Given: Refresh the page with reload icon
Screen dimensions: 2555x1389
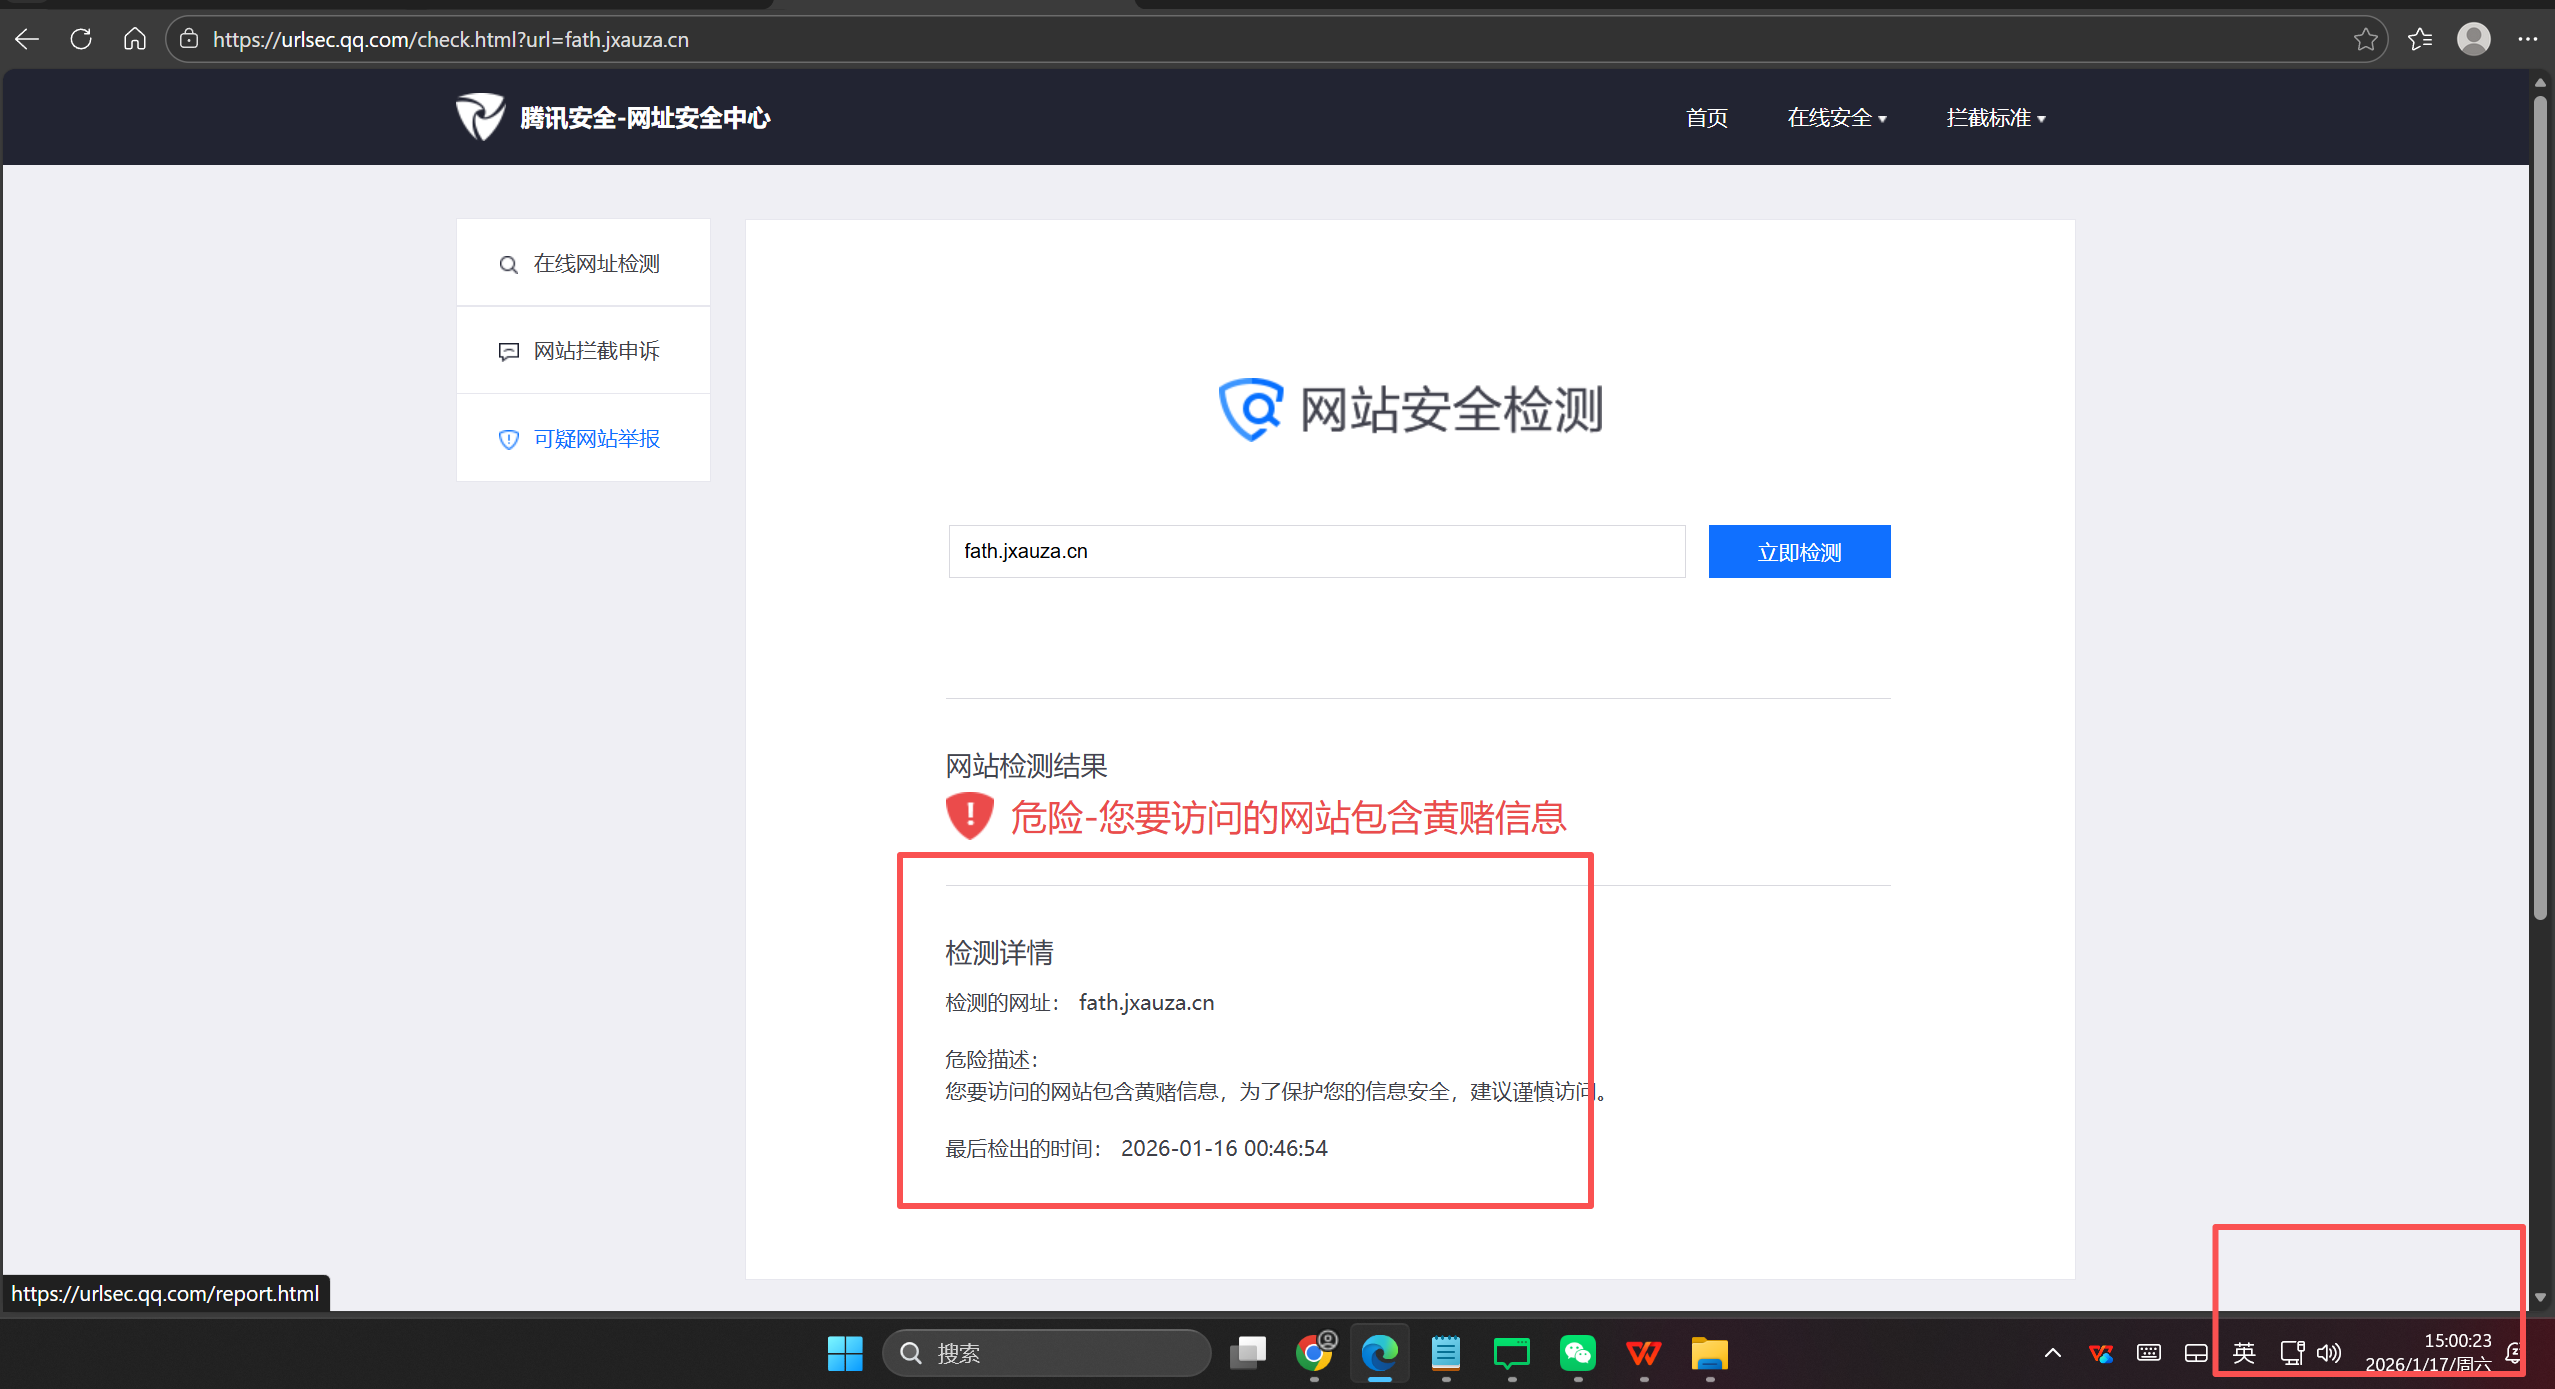Looking at the screenshot, I should pos(81,39).
